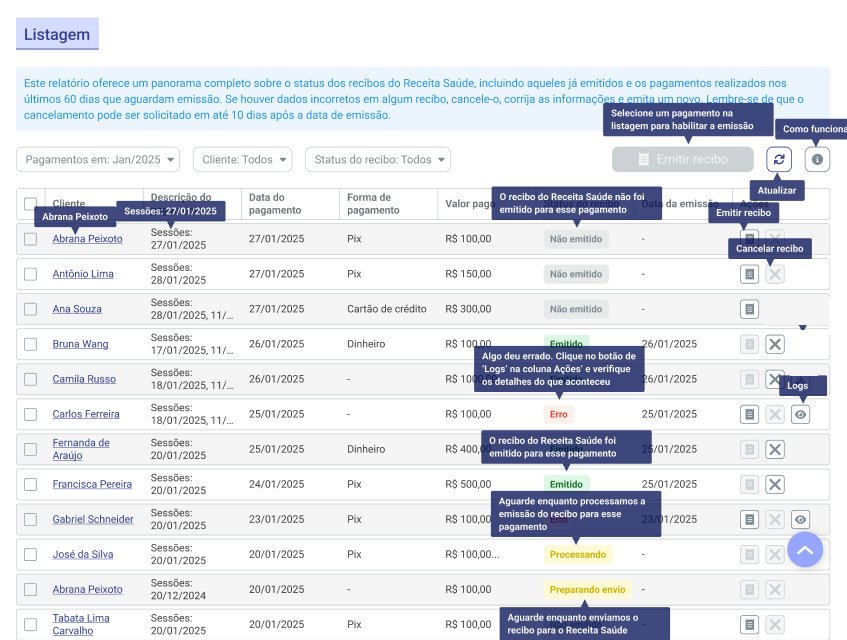This screenshot has width=847, height=640.
Task: Cancel receipt for Francisca Pereira
Action: (x=775, y=484)
